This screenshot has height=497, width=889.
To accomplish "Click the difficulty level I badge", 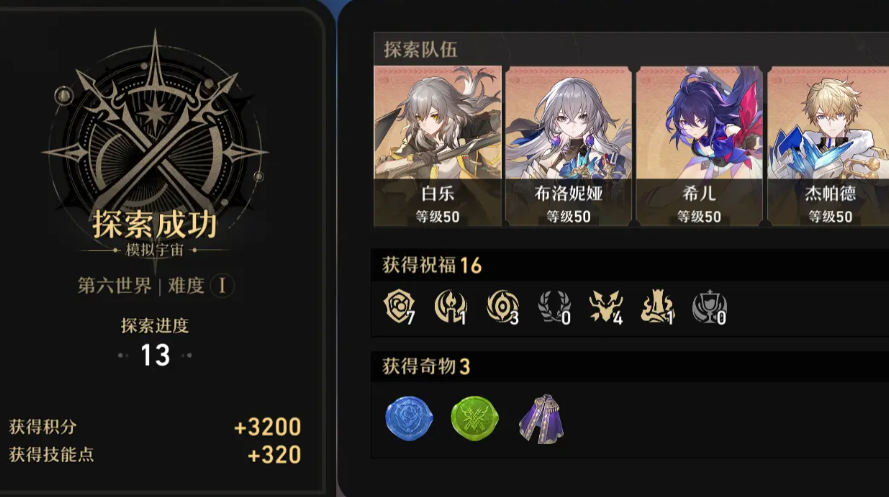I will (222, 286).
